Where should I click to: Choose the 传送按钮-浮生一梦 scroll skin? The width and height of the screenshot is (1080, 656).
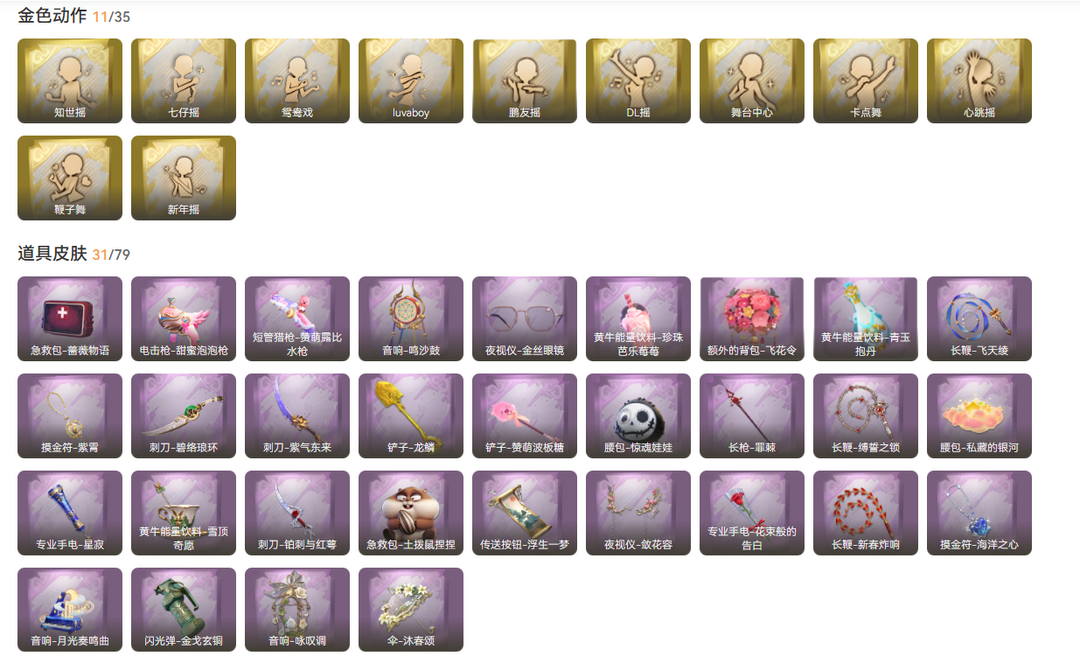pyautogui.click(x=524, y=513)
